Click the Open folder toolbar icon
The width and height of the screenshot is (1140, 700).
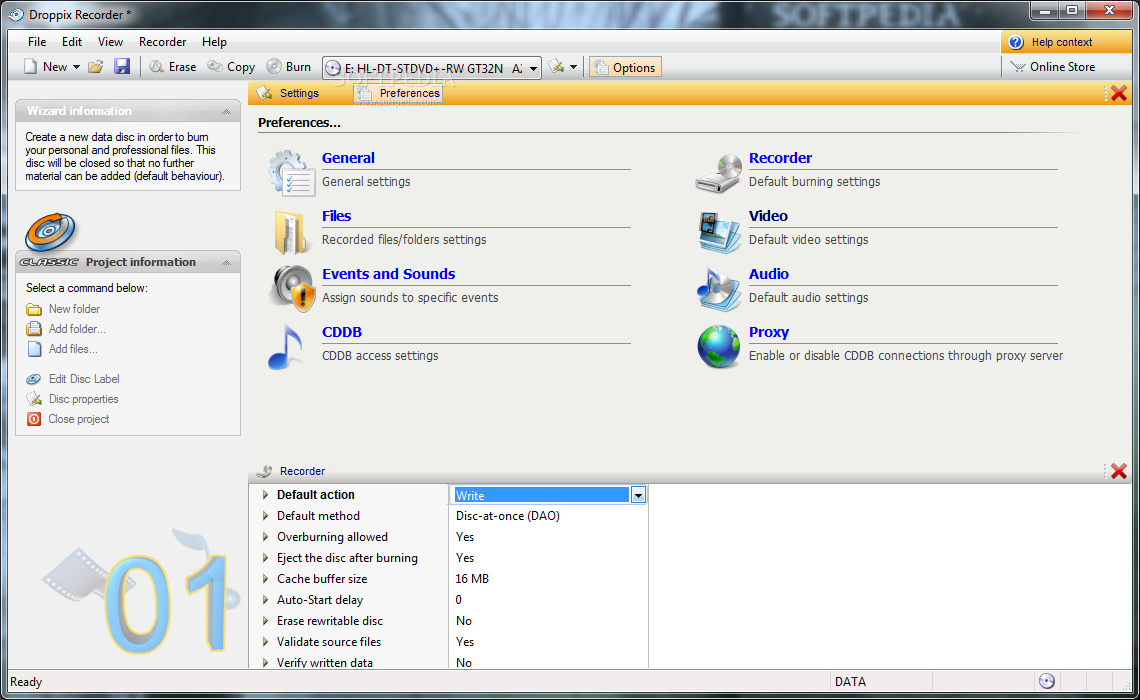point(95,67)
